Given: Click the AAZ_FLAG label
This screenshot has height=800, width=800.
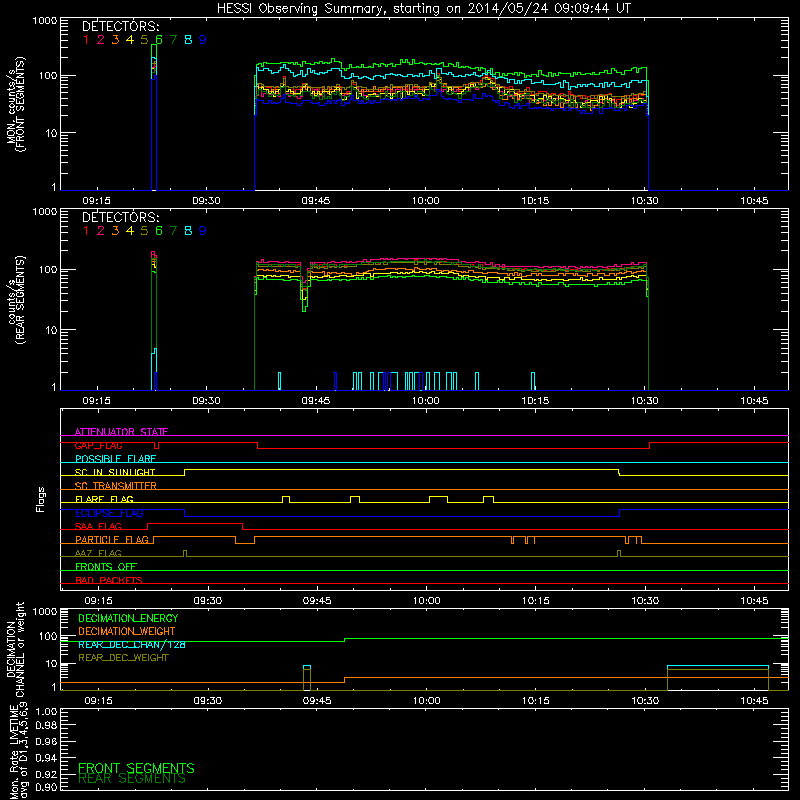Looking at the screenshot, I should click(x=98, y=553).
